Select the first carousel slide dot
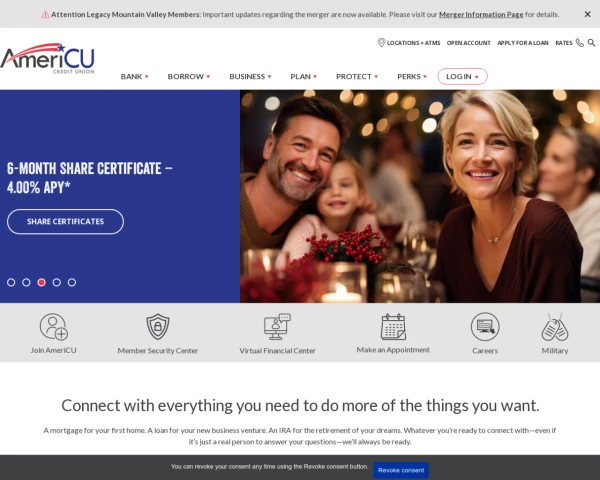The width and height of the screenshot is (600, 480). [11, 282]
